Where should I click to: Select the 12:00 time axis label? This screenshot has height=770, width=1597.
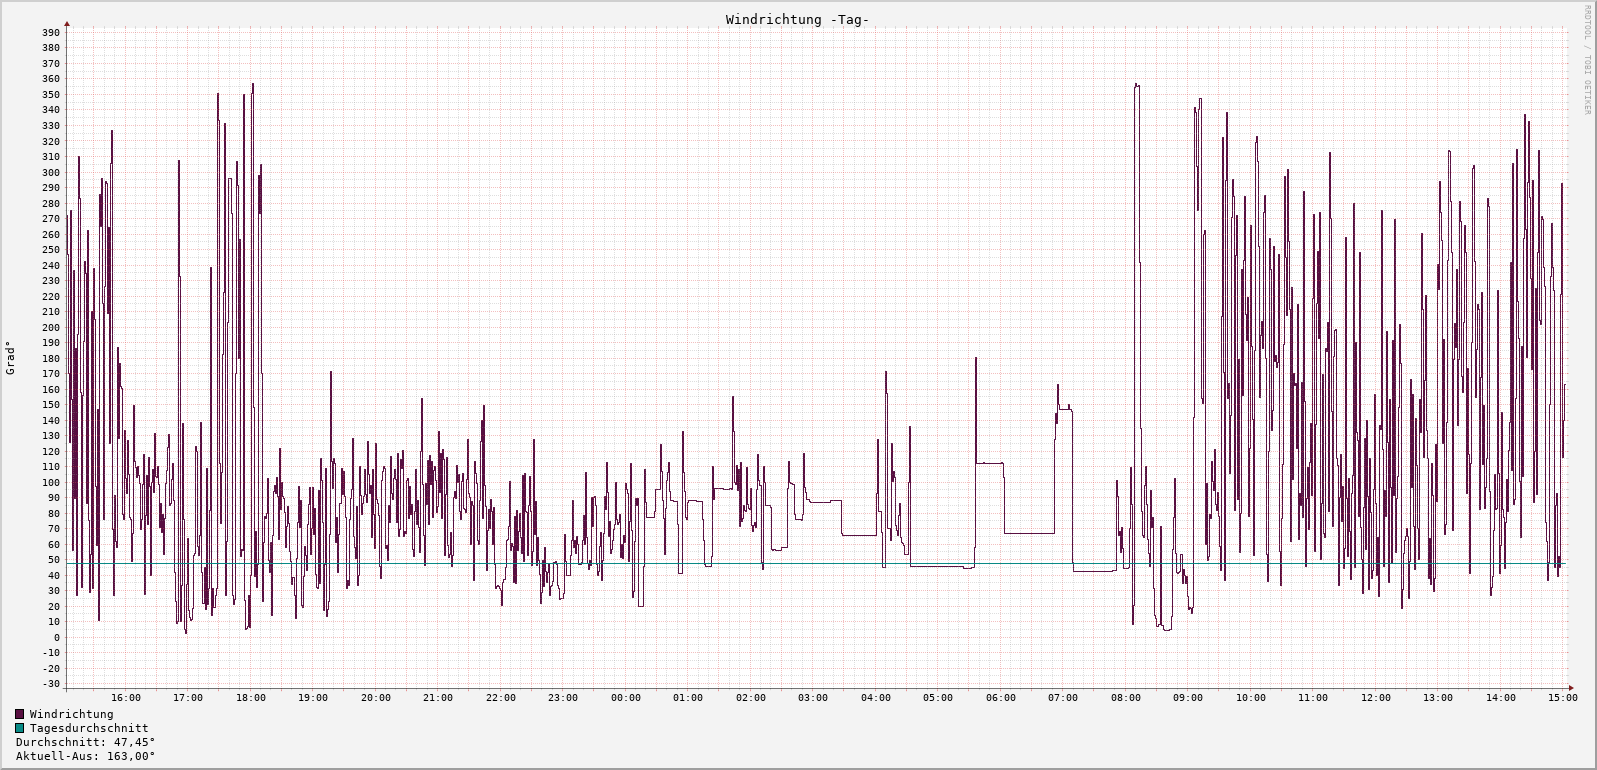pyautogui.click(x=1375, y=698)
